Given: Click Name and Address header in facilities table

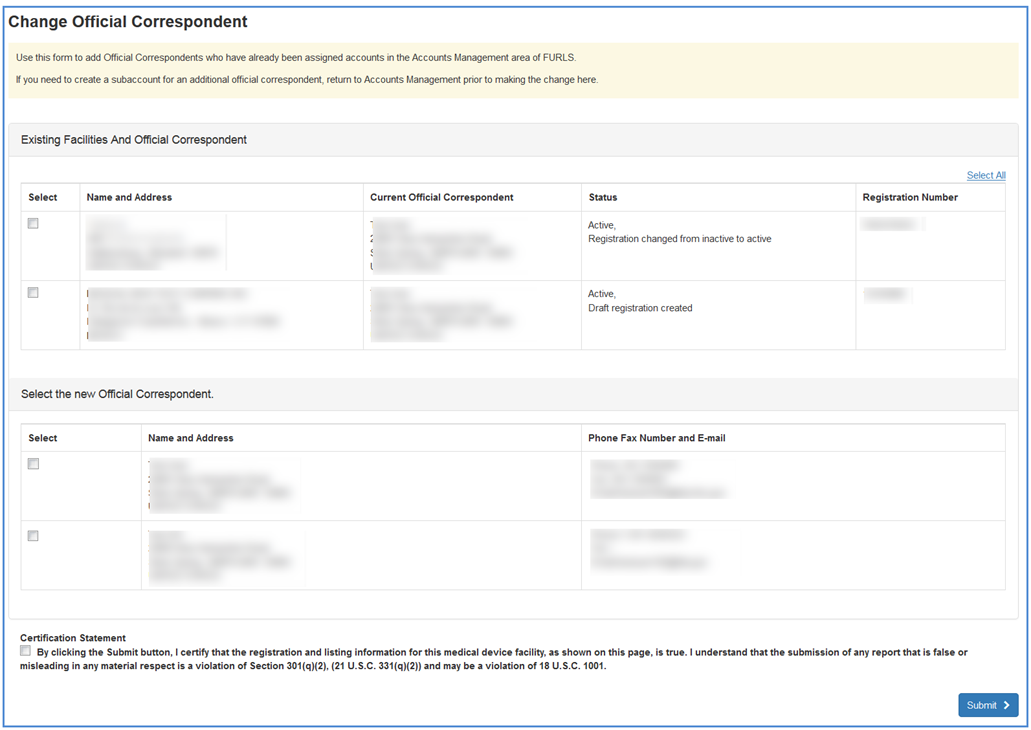Looking at the screenshot, I should pyautogui.click(x=129, y=197).
